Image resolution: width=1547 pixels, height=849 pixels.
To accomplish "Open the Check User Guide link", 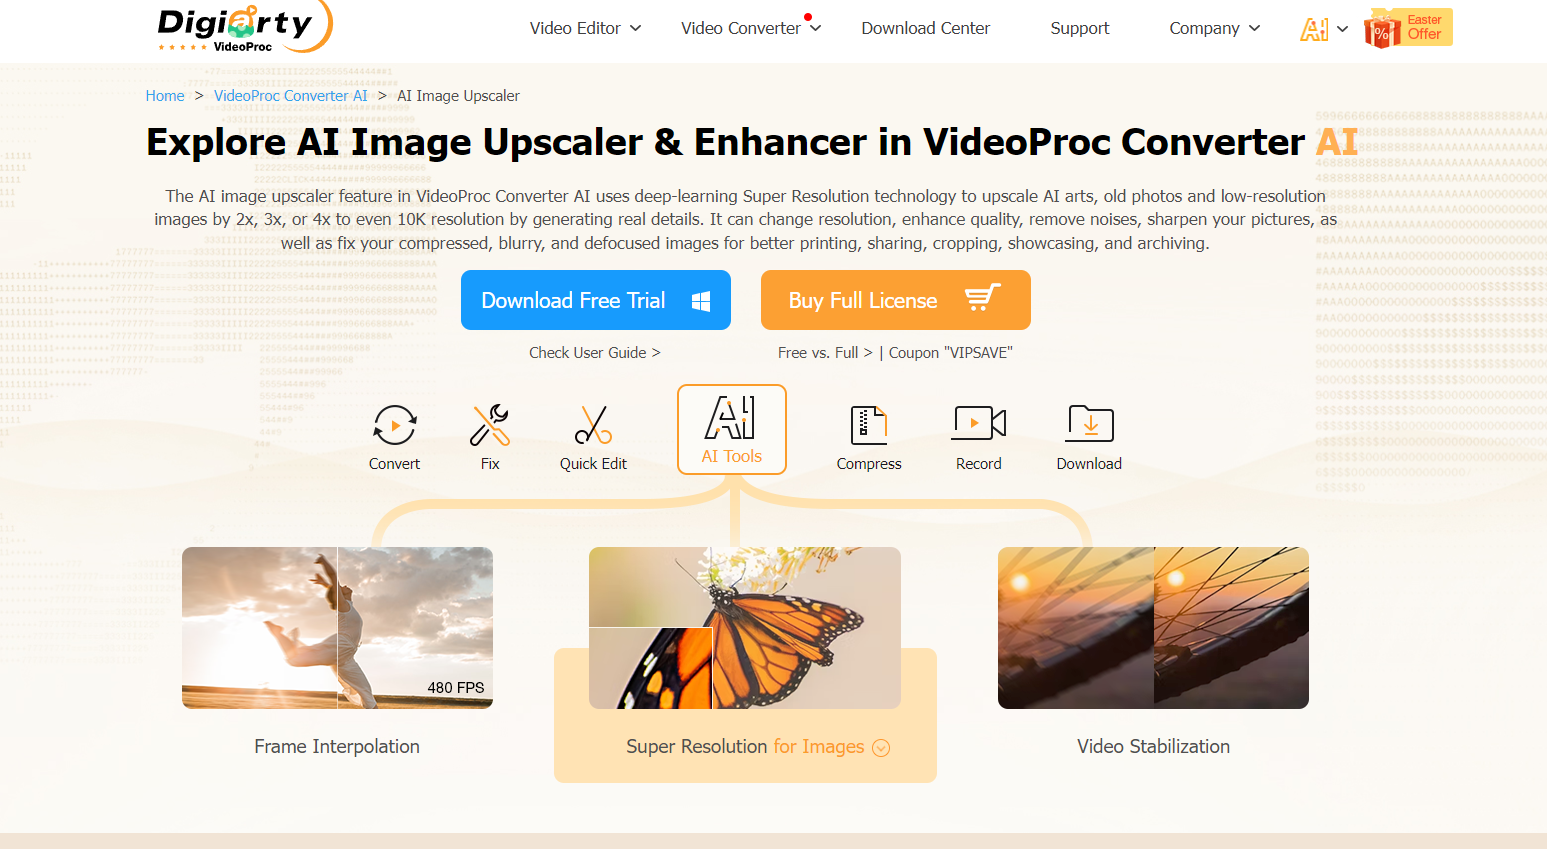I will pyautogui.click(x=594, y=352).
